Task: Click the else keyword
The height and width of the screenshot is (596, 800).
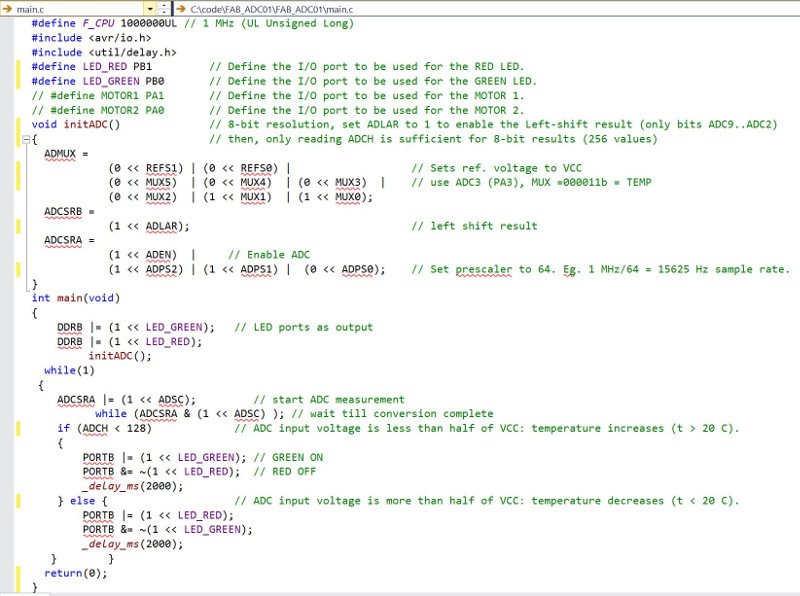Action: (x=82, y=501)
